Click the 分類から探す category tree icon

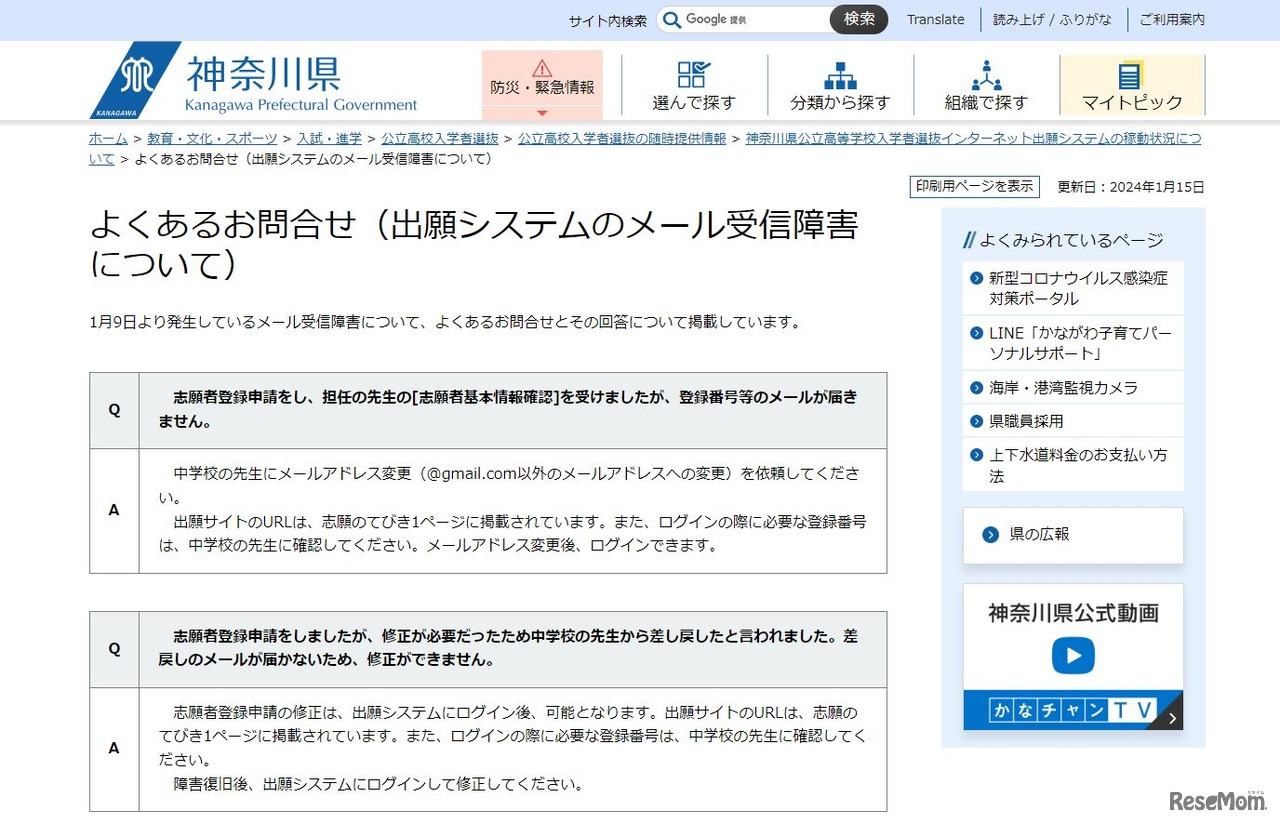pos(840,73)
